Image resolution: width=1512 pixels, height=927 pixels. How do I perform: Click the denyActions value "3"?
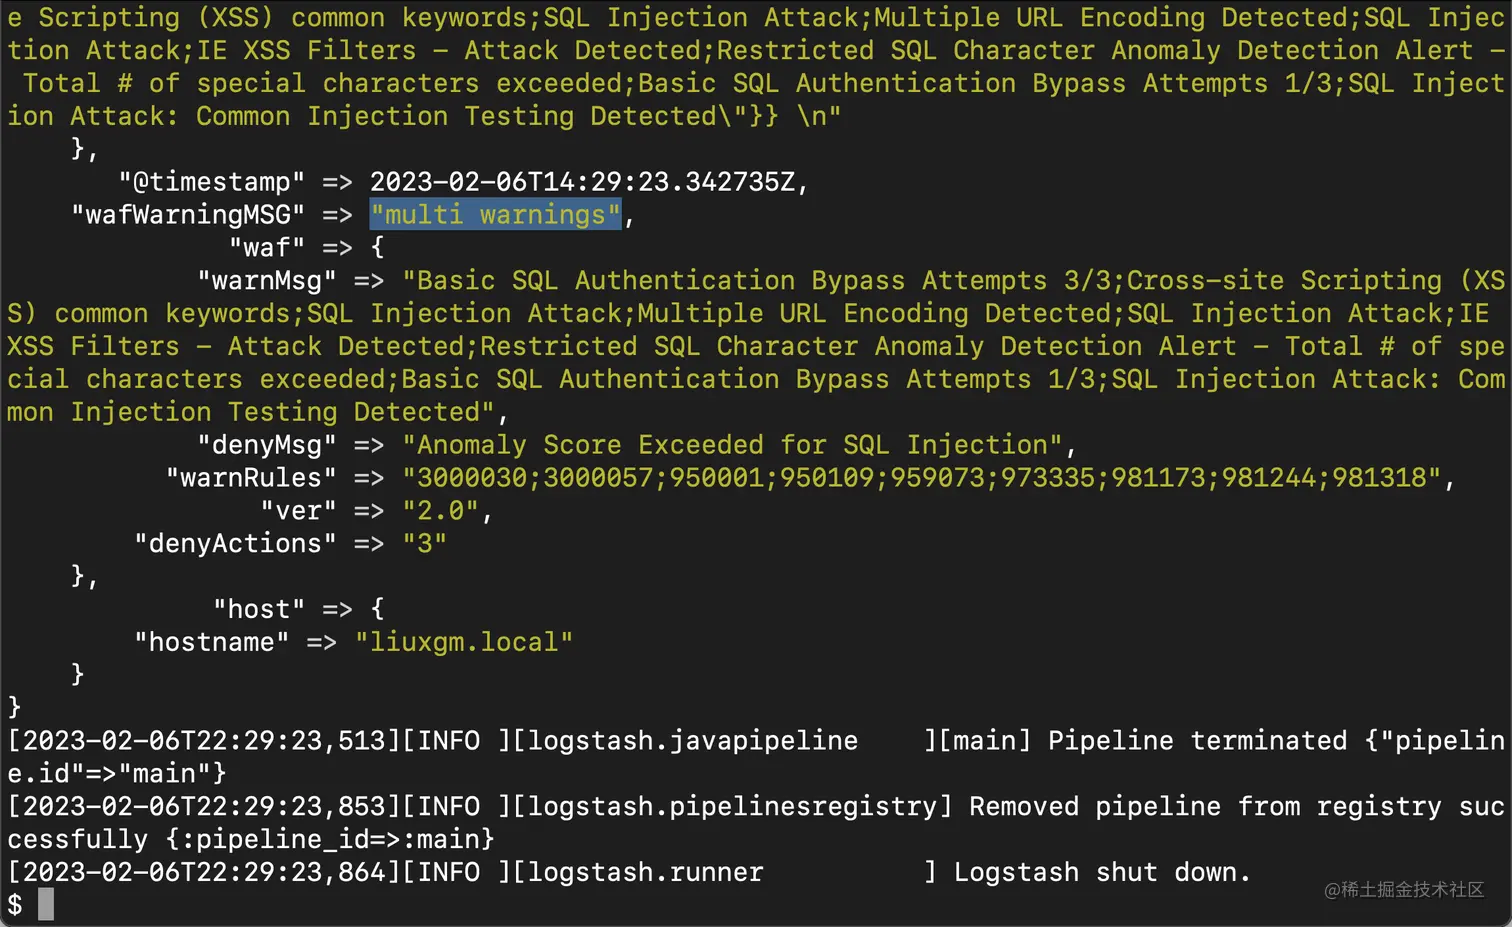pos(425,544)
